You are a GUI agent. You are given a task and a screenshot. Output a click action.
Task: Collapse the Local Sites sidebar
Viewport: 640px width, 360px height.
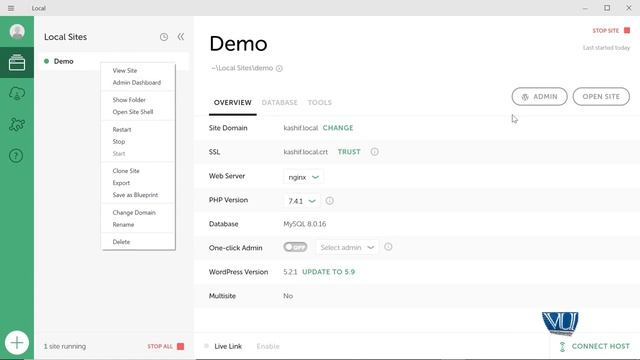point(180,37)
